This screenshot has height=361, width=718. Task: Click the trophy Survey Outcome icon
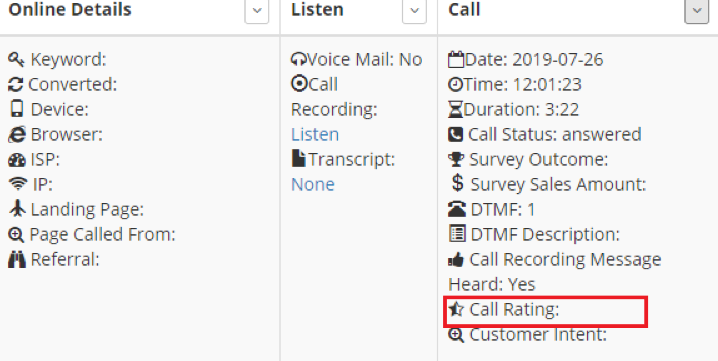point(456,159)
